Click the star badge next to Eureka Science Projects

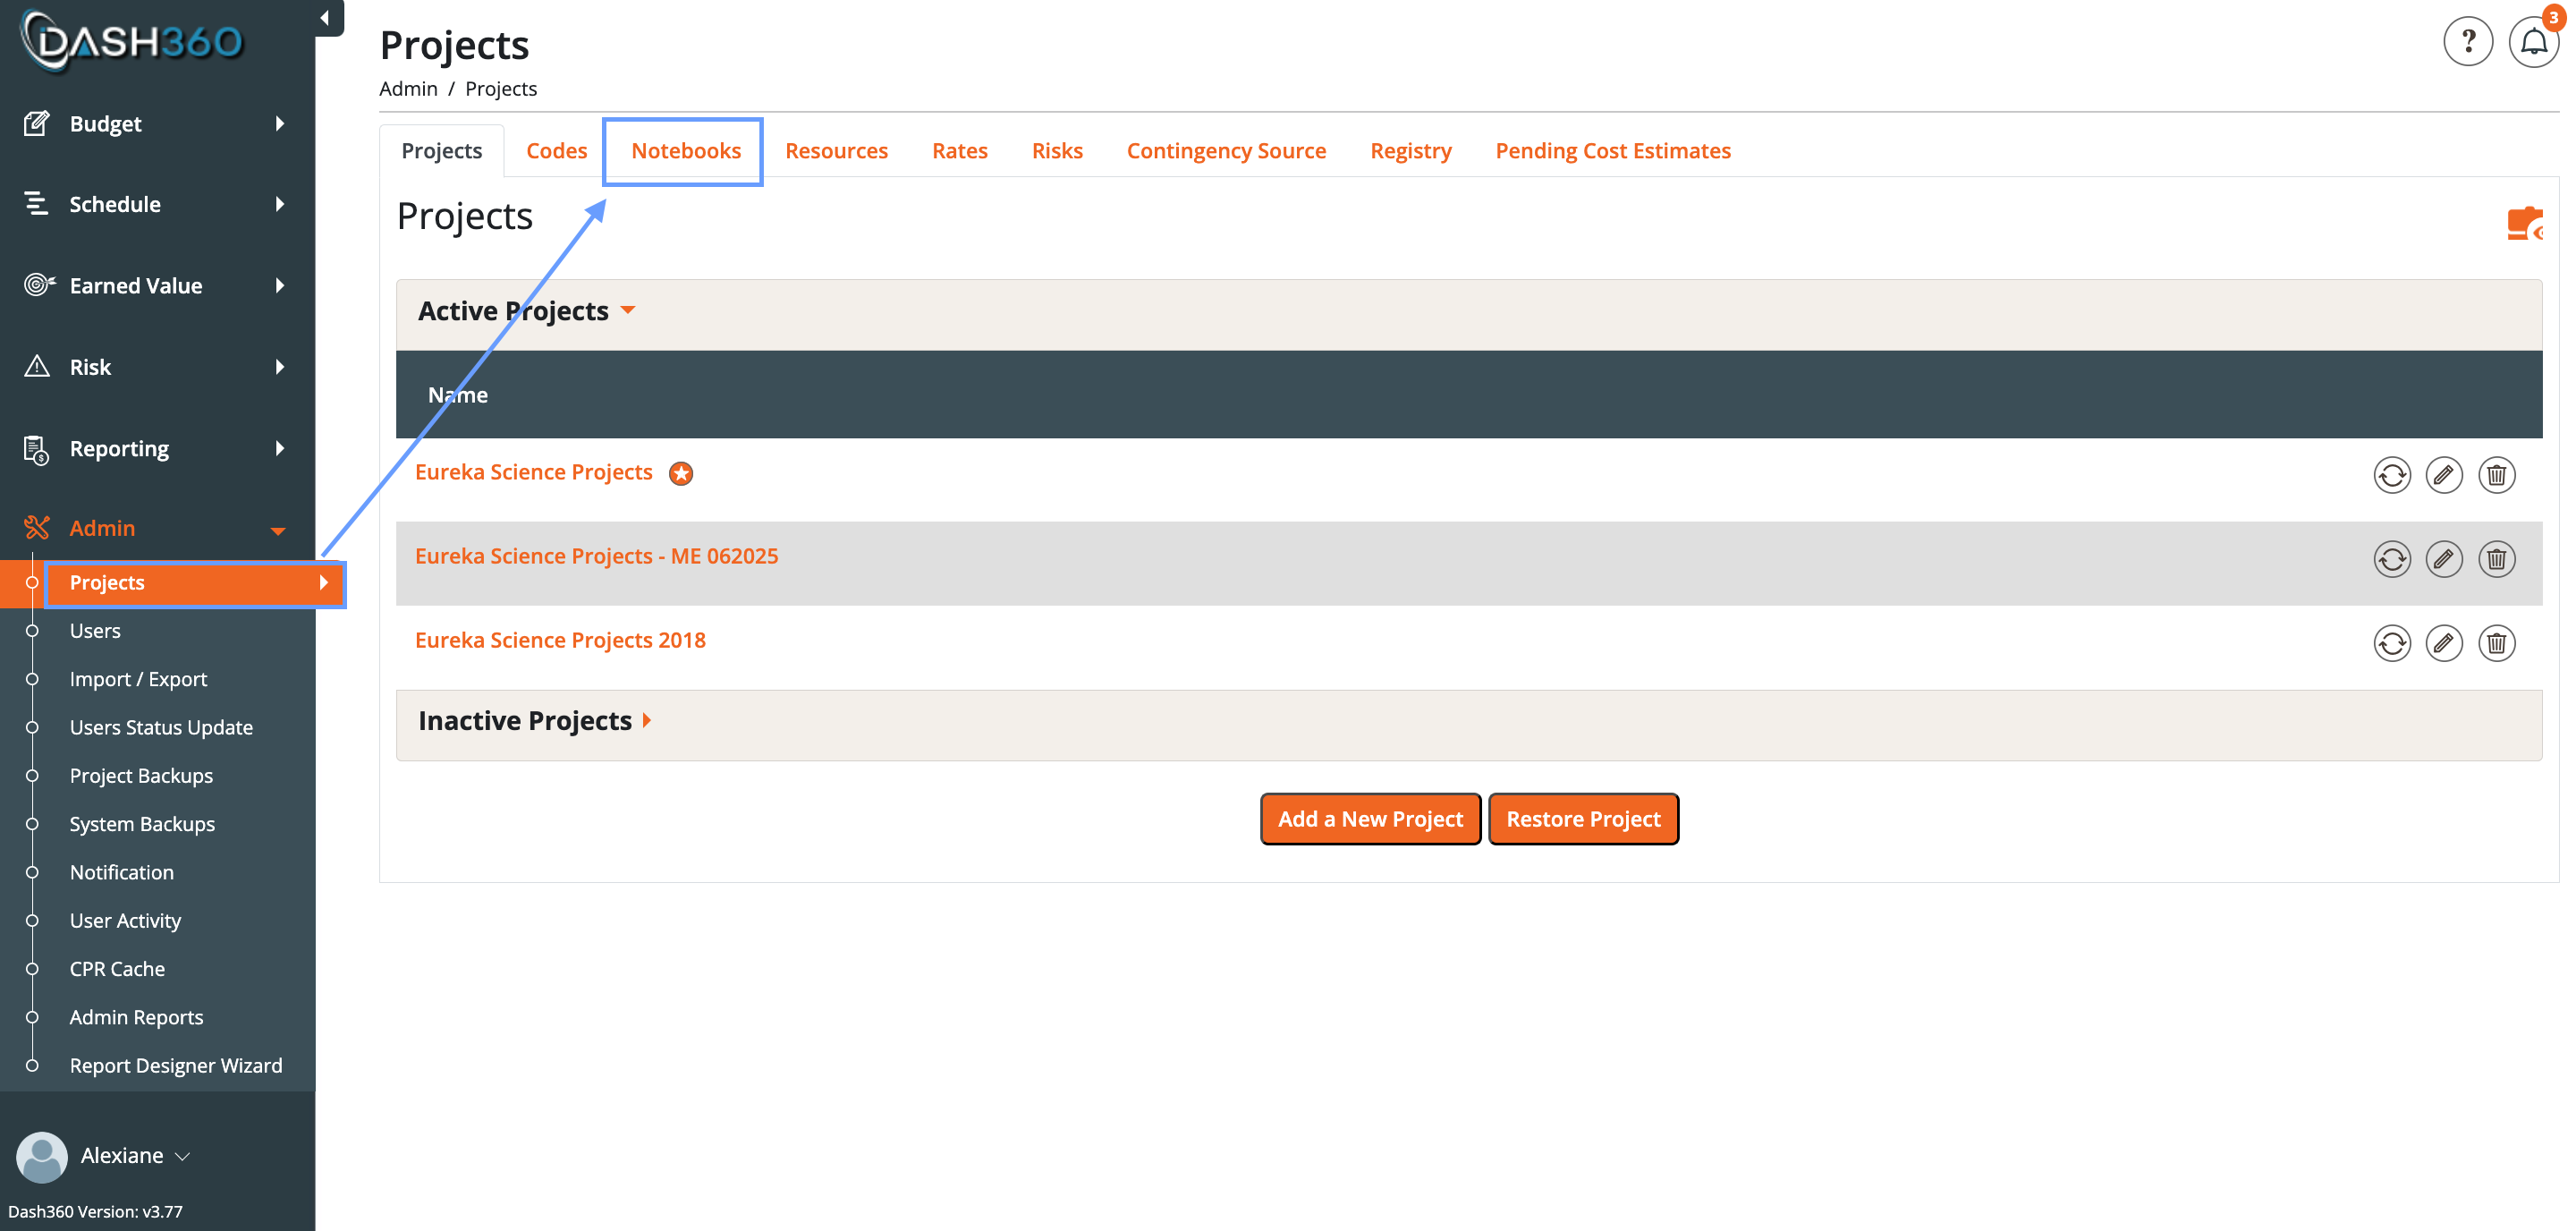pos(681,473)
